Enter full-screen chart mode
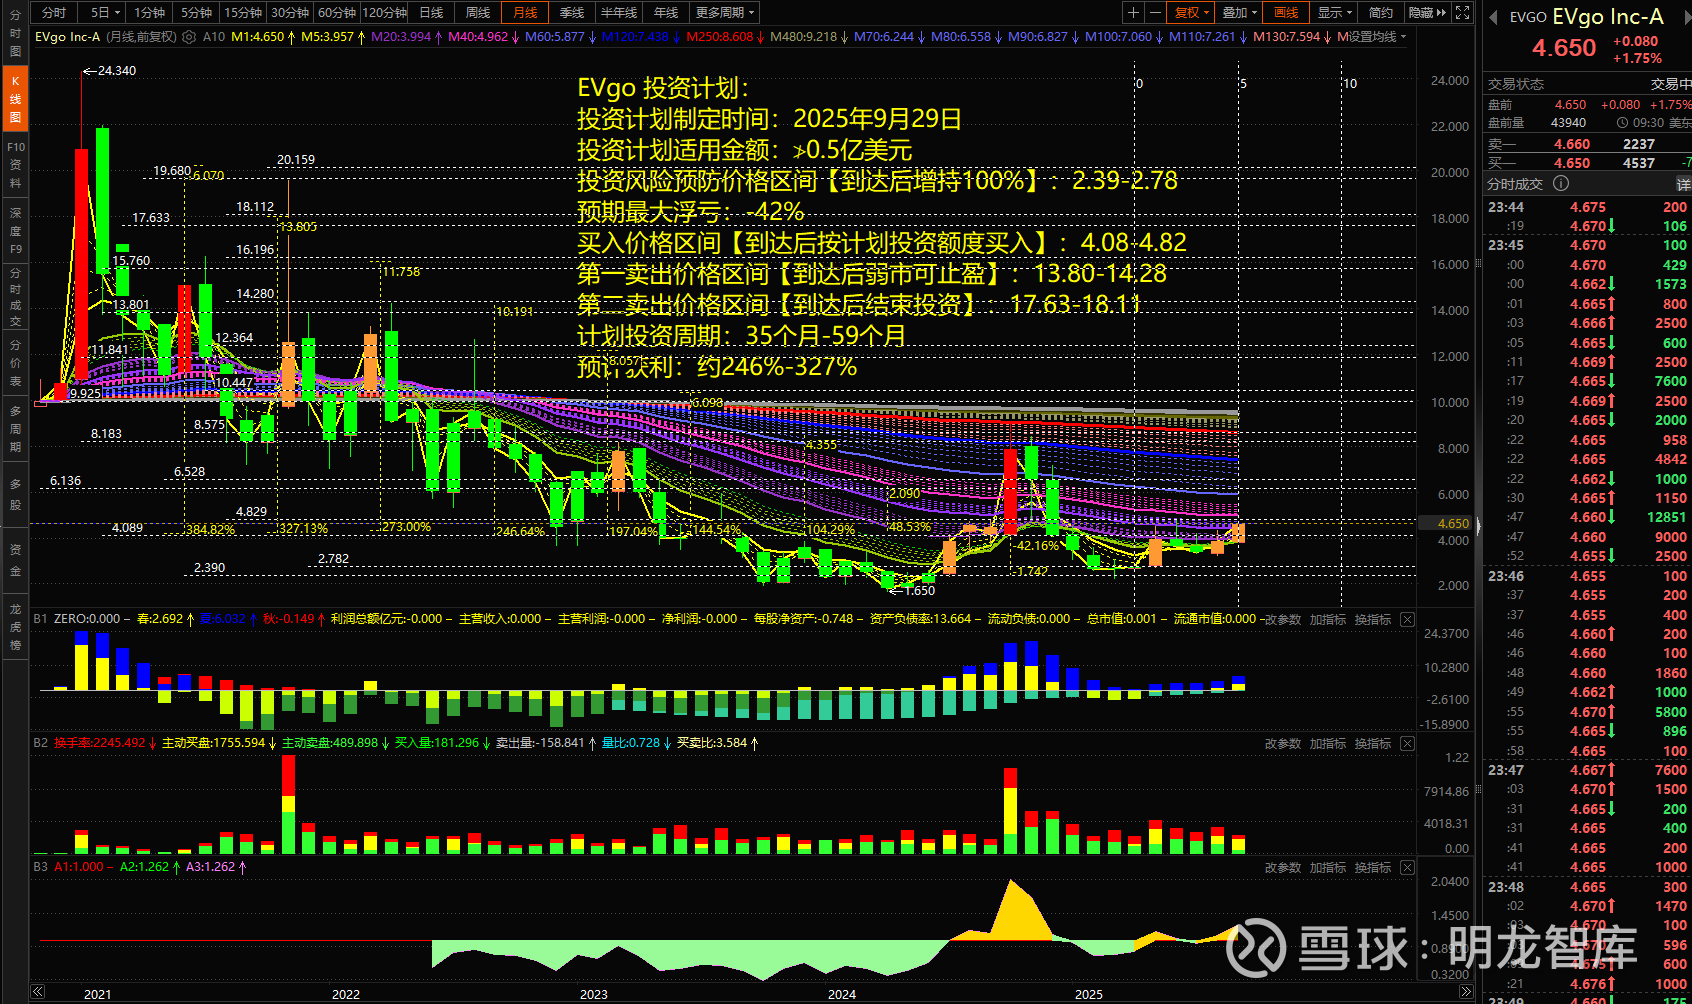Viewport: 1692px width, 1004px height. [1462, 13]
